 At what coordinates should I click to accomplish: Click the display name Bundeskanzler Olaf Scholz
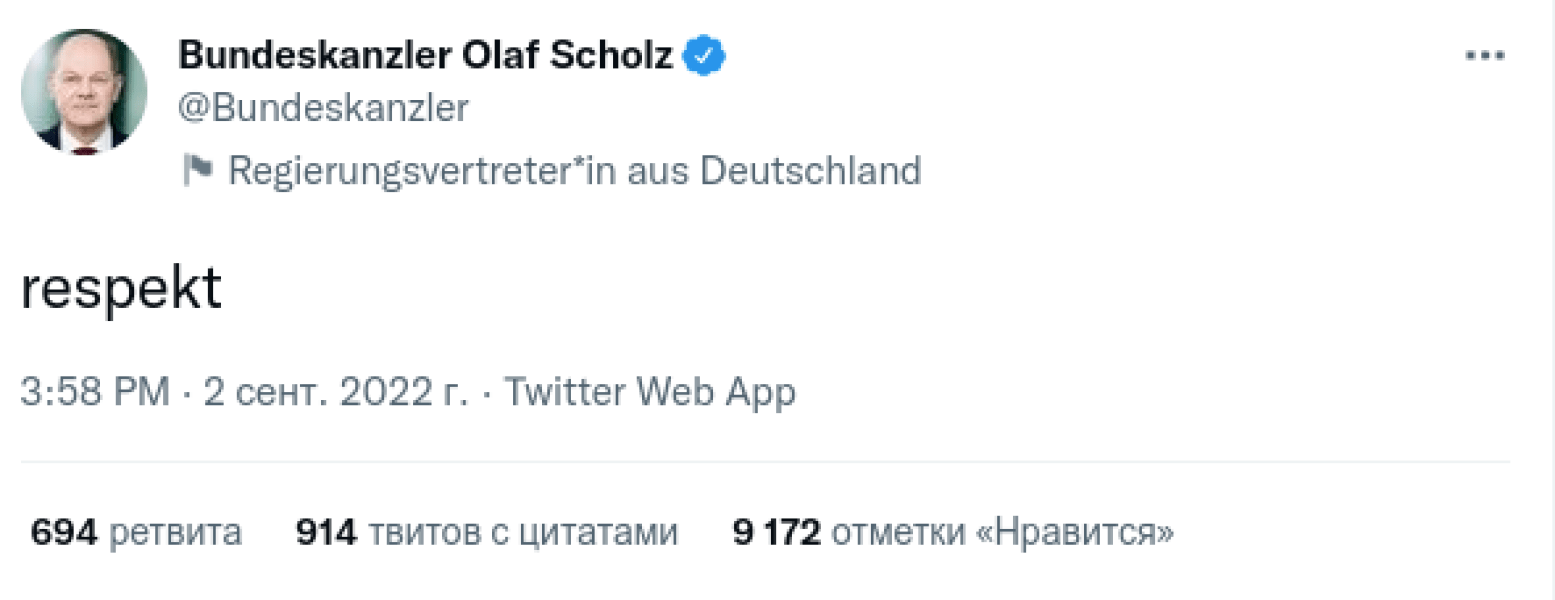pos(425,55)
